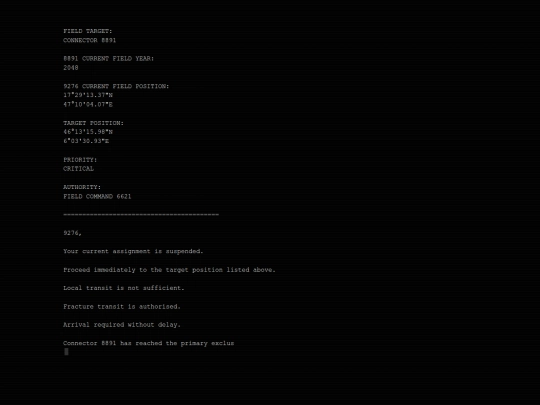Click 'Your current assignment is suspended.'
Screen dimensions: 540x405
pyautogui.click(x=133, y=251)
